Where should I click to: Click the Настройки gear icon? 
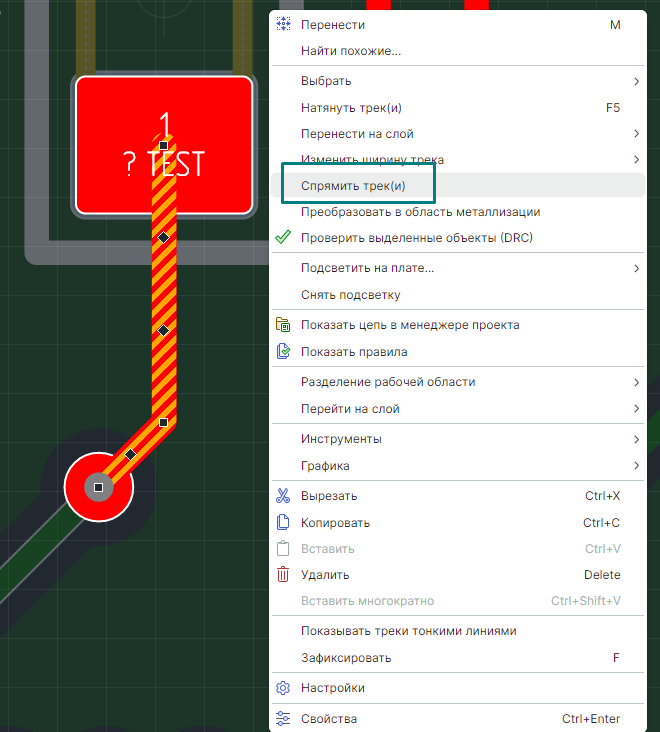[x=283, y=688]
